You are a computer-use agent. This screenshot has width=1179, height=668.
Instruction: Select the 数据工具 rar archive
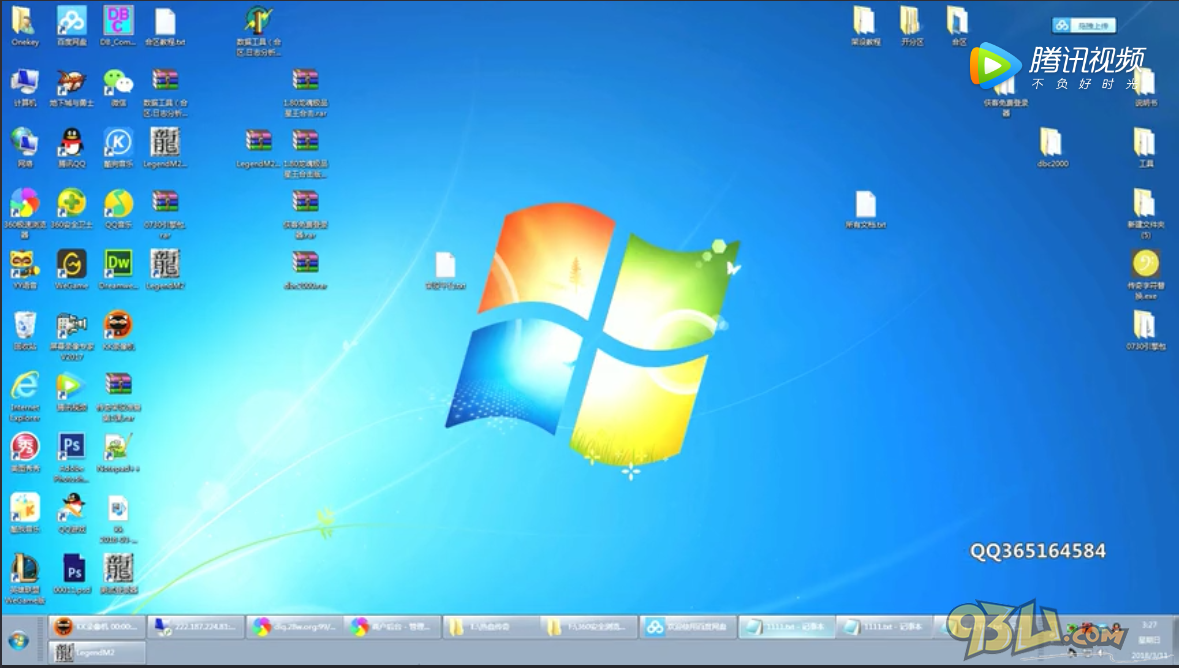[165, 93]
